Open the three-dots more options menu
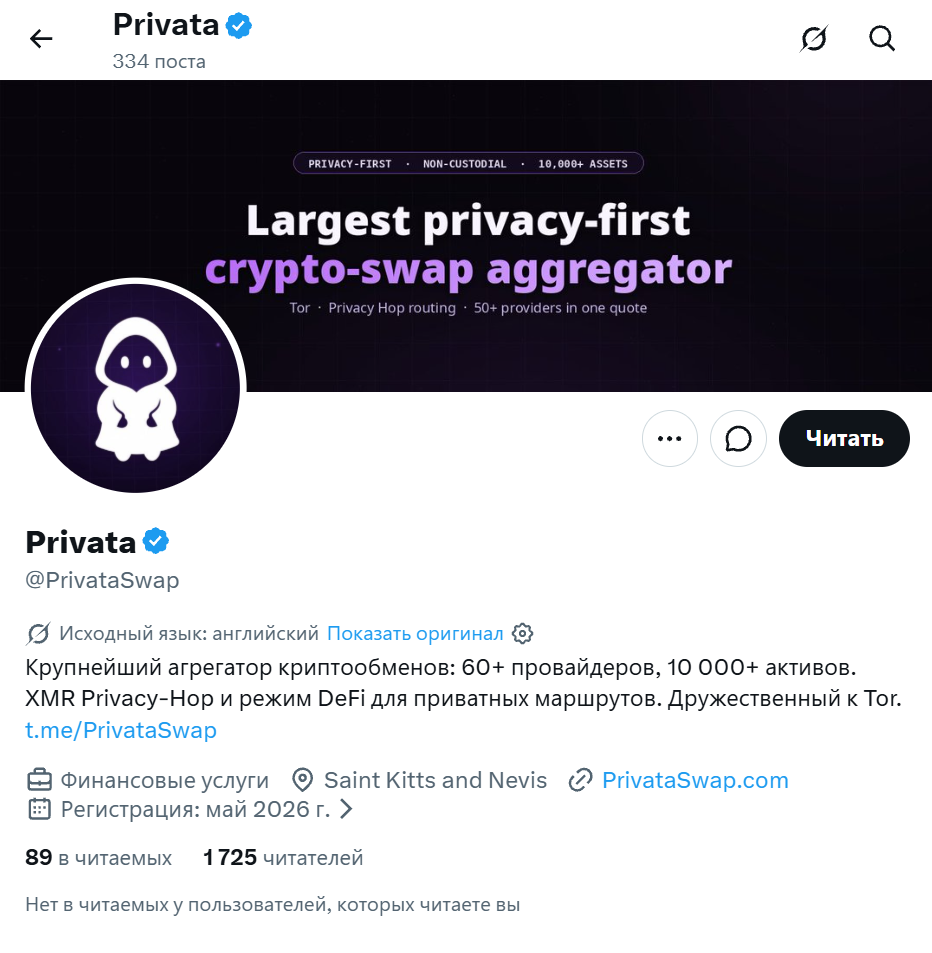This screenshot has width=932, height=953. tap(669, 438)
